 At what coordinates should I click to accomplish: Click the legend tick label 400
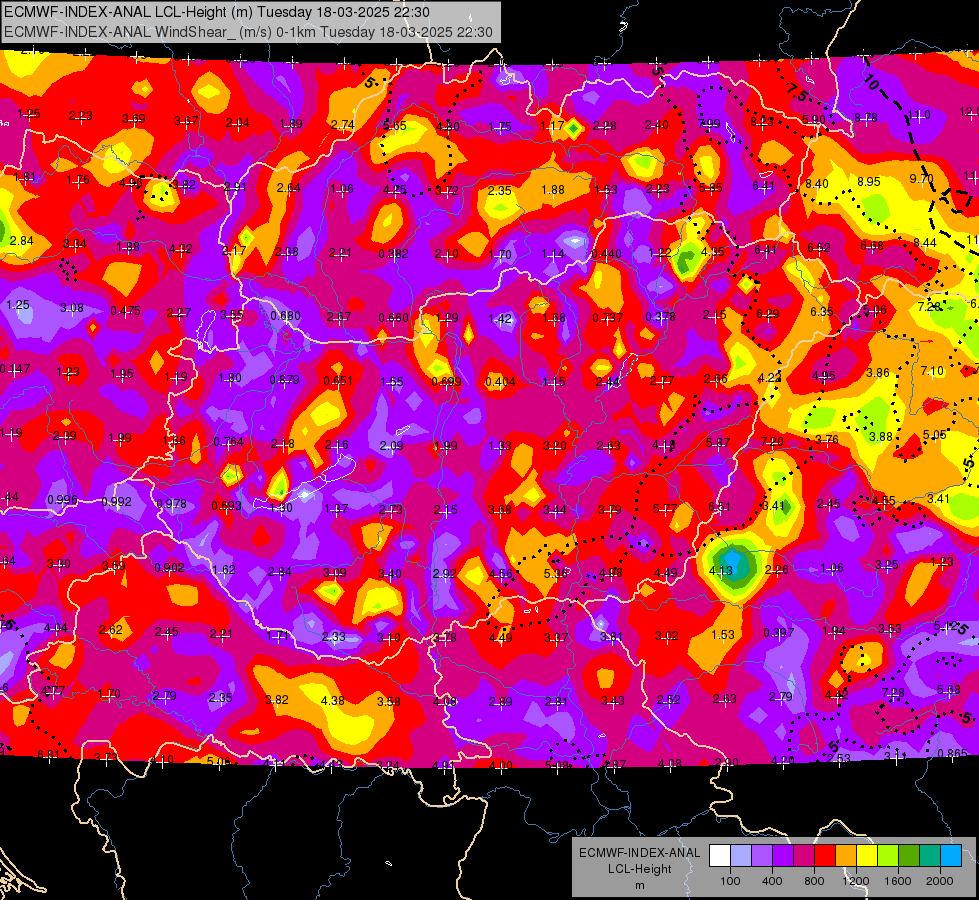772,881
